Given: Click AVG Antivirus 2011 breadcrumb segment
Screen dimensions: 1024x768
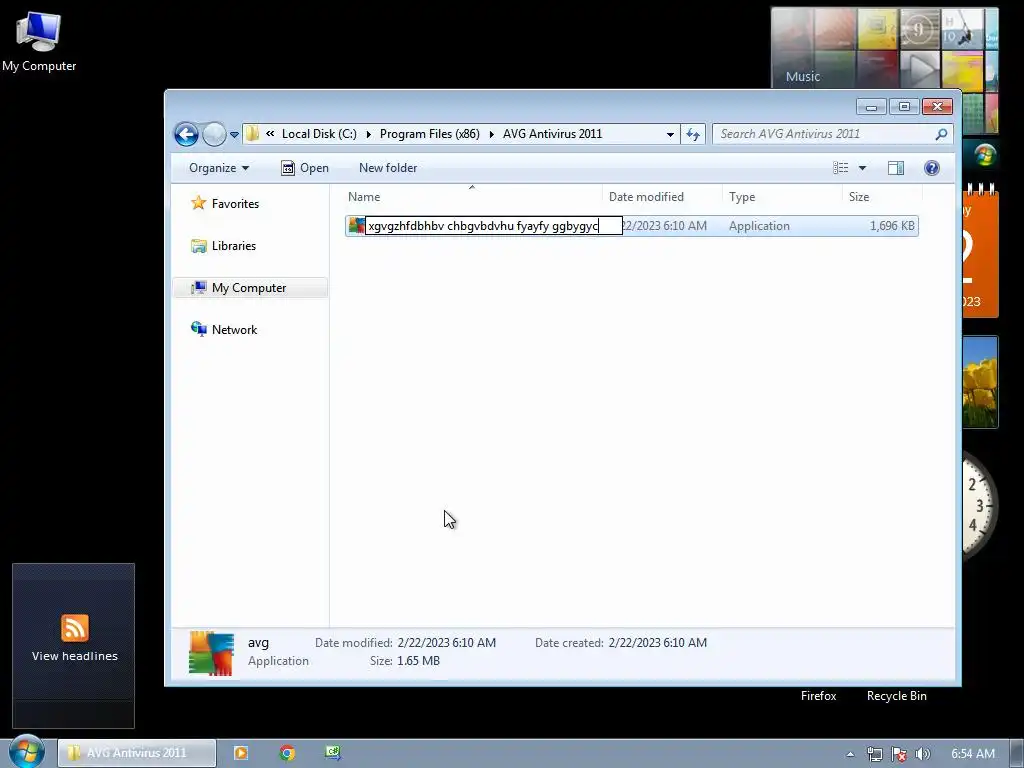Looking at the screenshot, I should pos(552,134).
